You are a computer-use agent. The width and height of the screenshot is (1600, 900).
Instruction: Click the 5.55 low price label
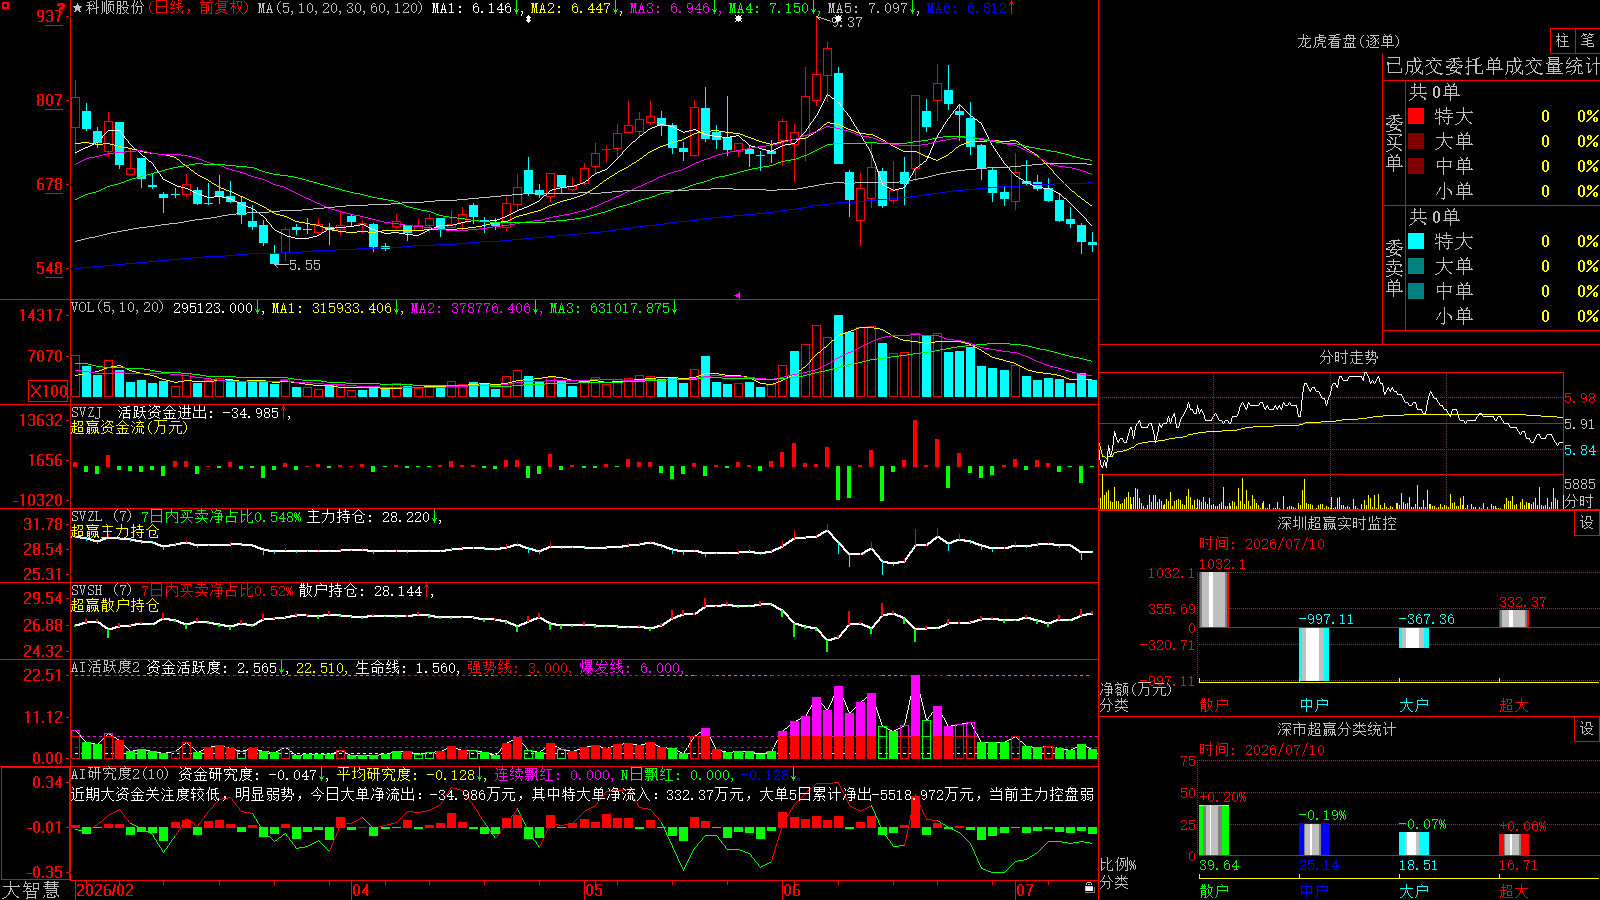[x=305, y=265]
